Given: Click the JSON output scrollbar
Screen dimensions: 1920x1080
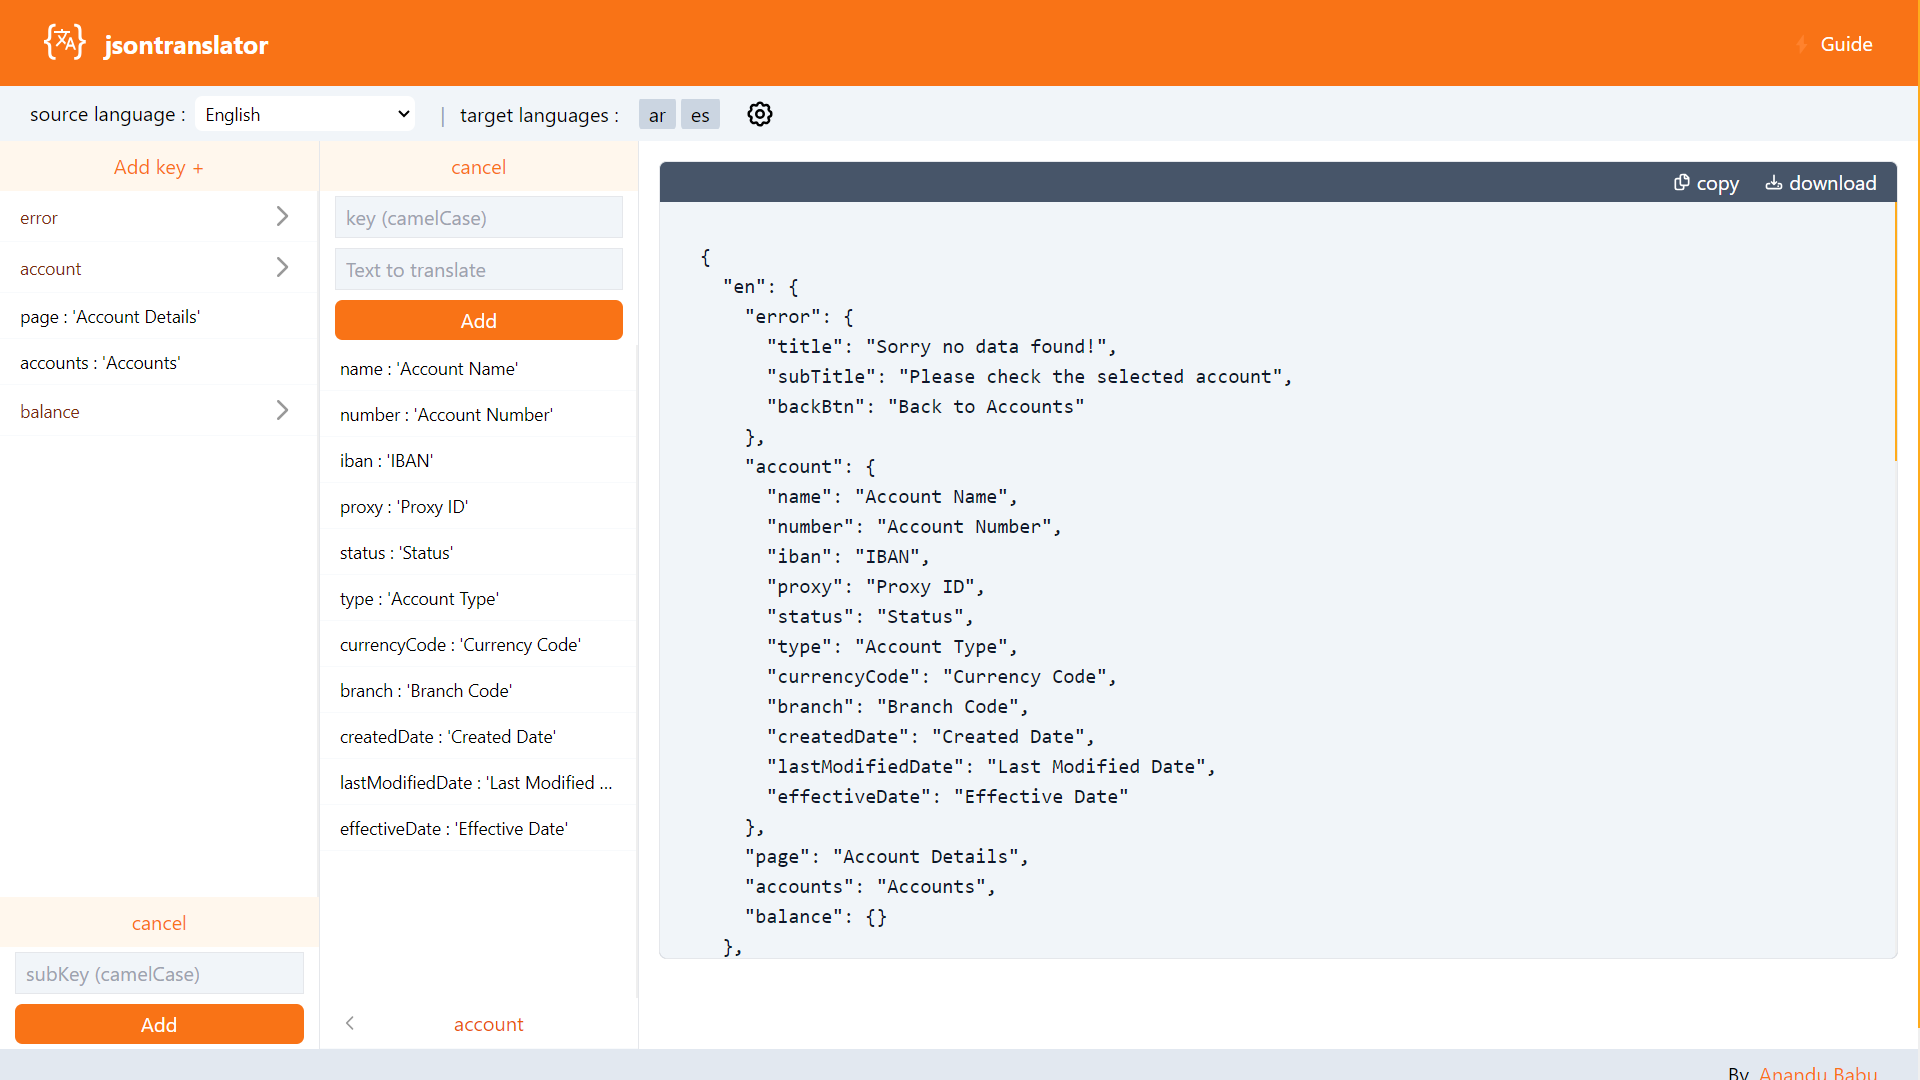Looking at the screenshot, I should click(x=1895, y=331).
